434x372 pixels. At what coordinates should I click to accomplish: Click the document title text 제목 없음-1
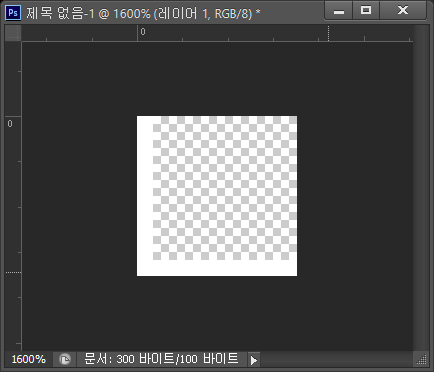[60, 13]
